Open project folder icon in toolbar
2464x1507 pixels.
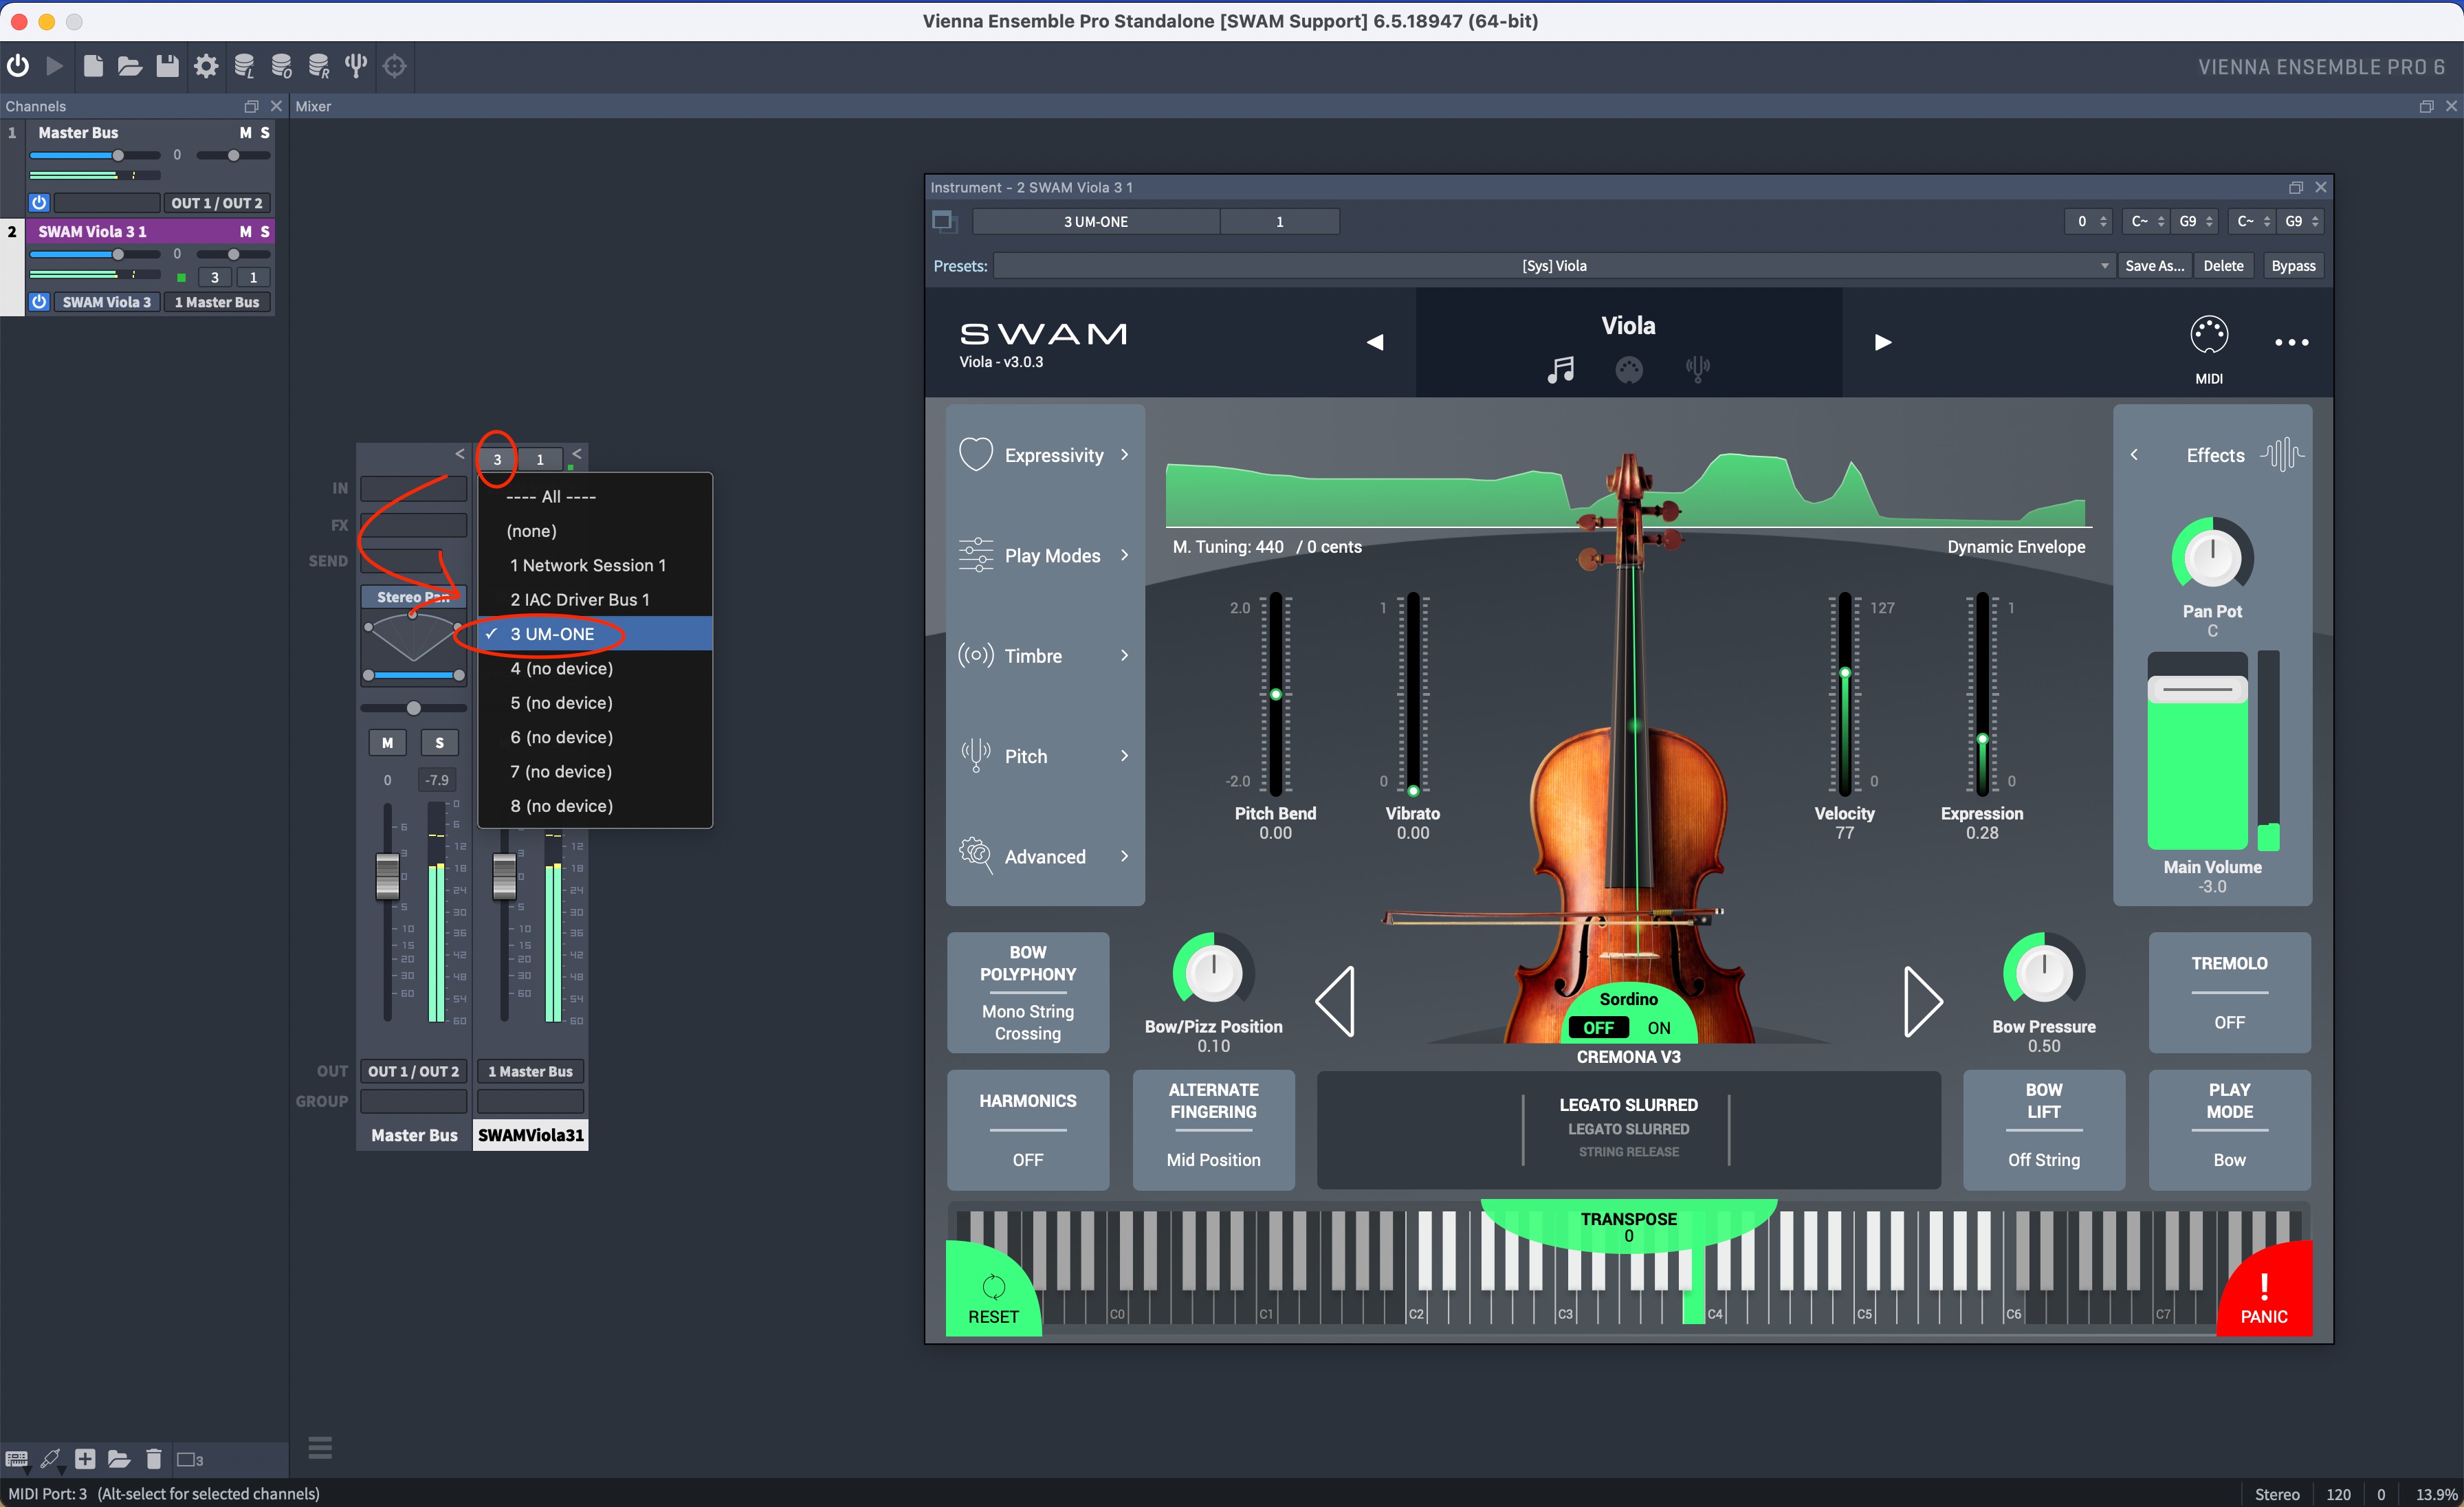pyautogui.click(x=129, y=66)
